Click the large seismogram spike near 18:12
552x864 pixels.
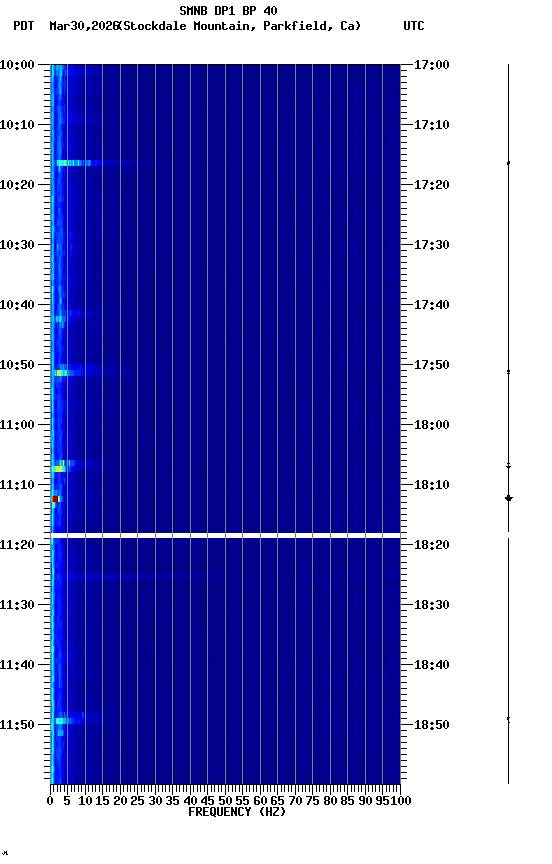[x=508, y=499]
